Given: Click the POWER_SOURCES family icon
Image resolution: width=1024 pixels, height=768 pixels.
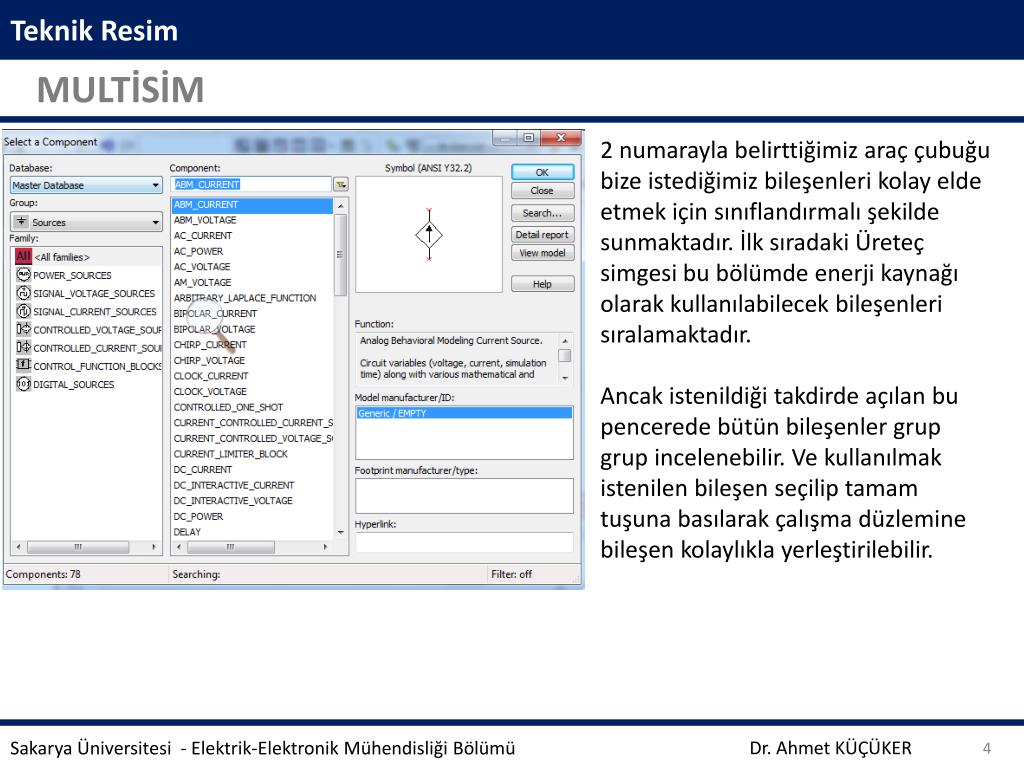Looking at the screenshot, I should coord(24,275).
